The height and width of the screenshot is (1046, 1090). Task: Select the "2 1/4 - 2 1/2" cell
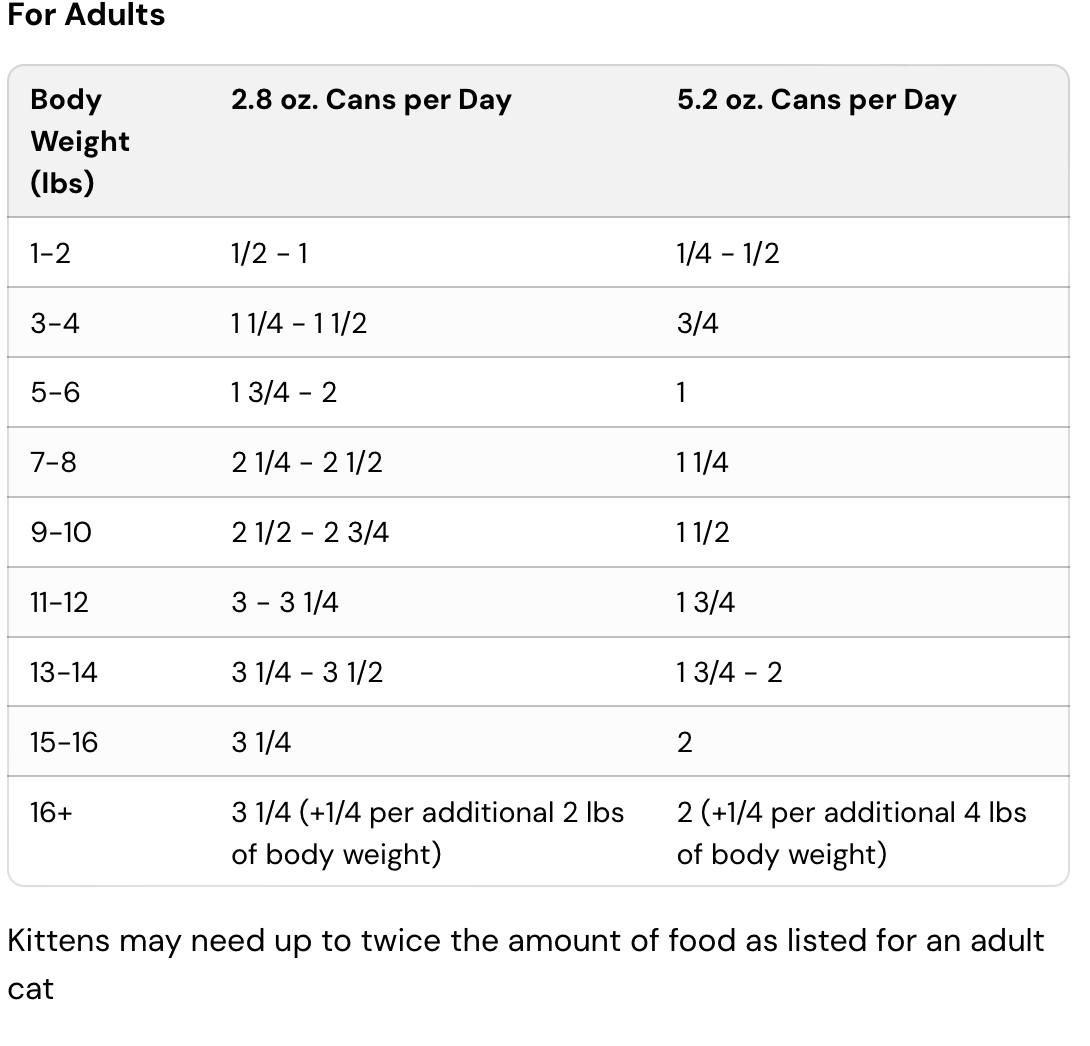pos(307,462)
